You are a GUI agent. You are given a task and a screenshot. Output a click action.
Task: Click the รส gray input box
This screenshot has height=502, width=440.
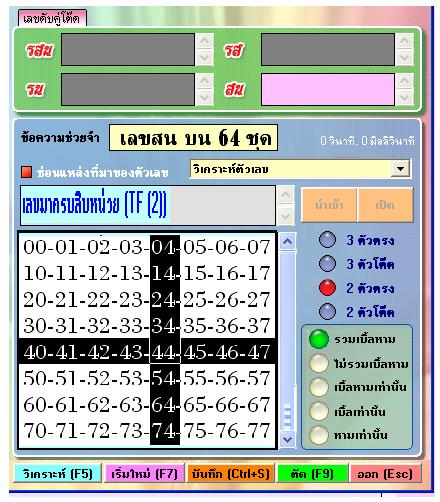(x=328, y=50)
